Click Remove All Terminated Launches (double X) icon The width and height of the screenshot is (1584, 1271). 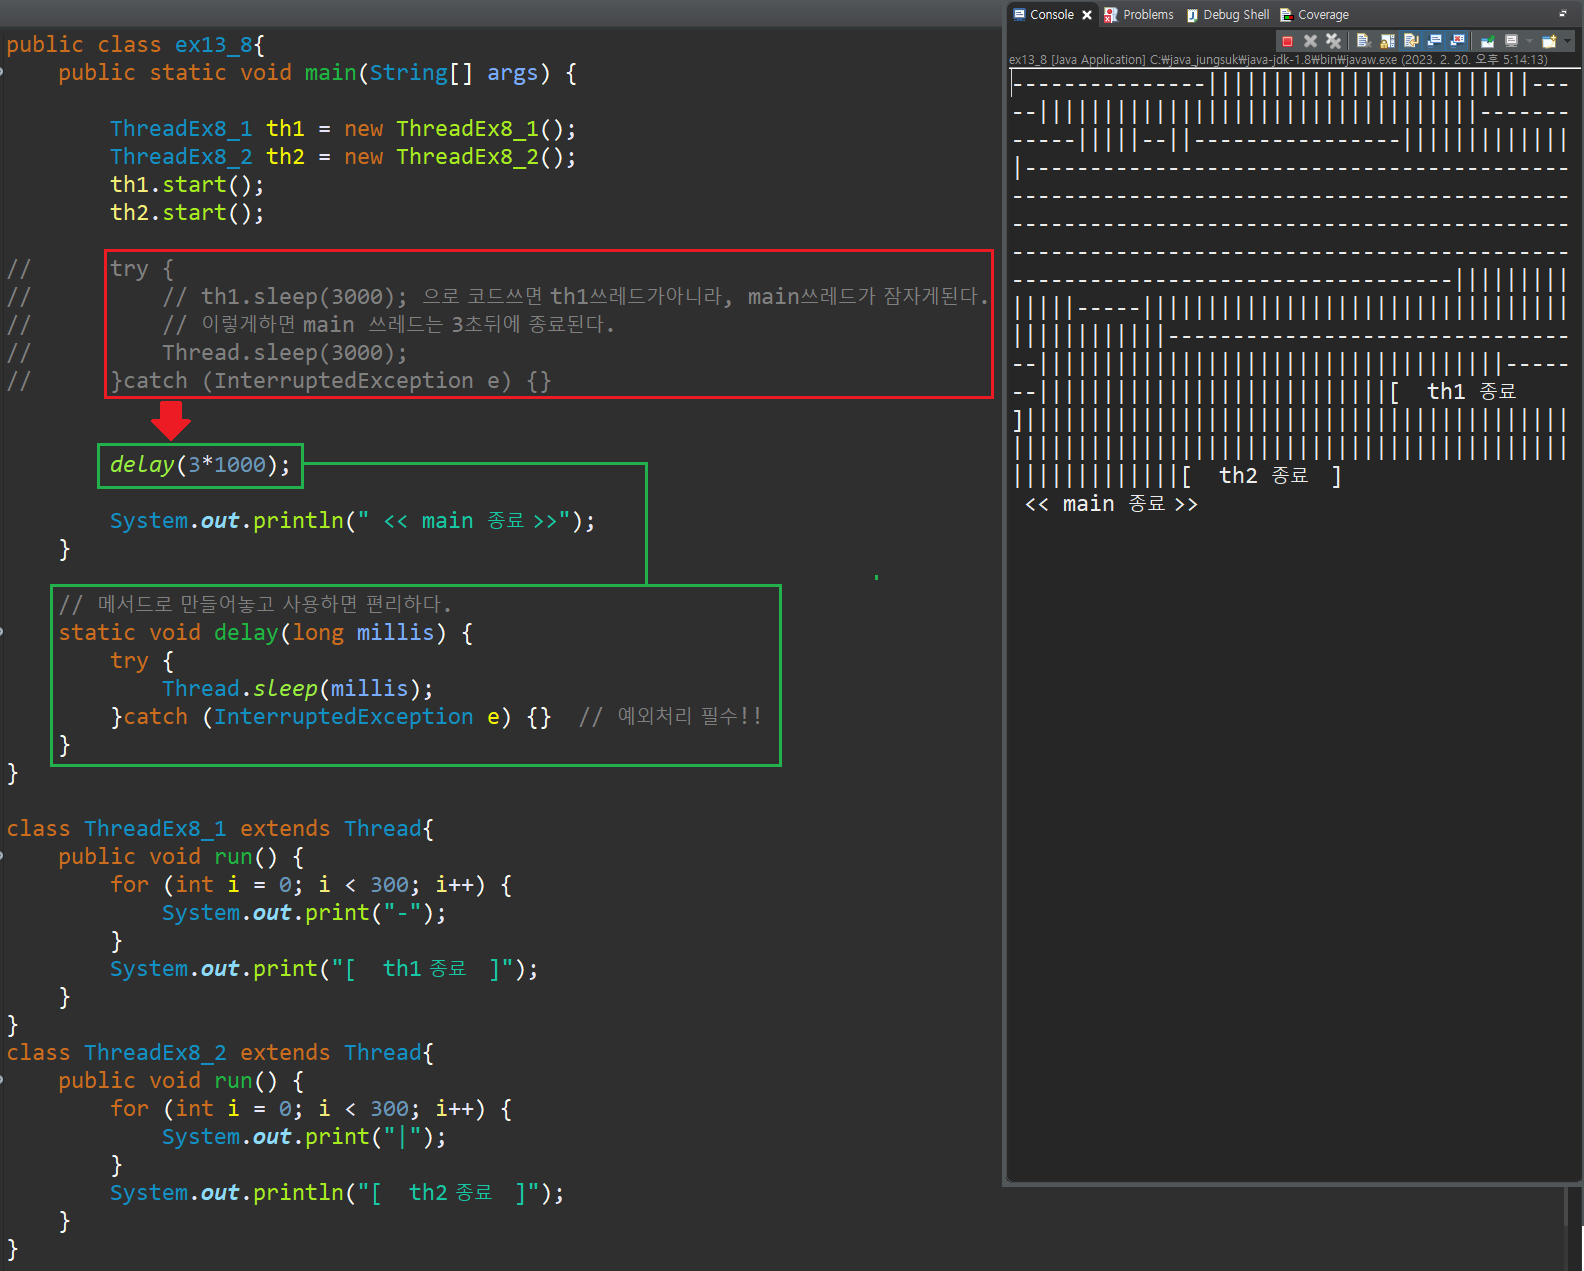tap(1333, 41)
